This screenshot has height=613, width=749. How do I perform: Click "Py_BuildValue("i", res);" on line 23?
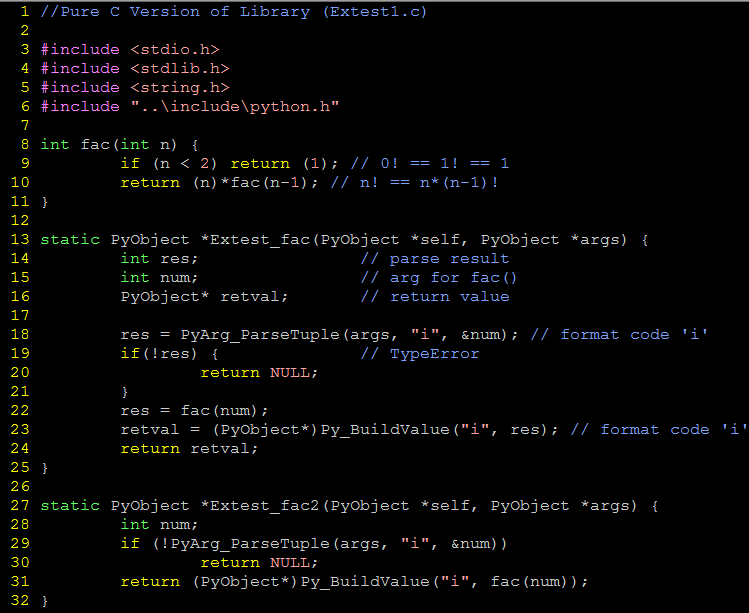pos(439,430)
